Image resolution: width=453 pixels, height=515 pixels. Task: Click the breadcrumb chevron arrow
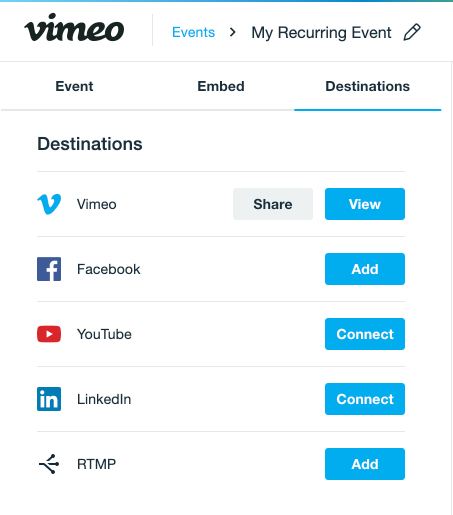tap(233, 32)
